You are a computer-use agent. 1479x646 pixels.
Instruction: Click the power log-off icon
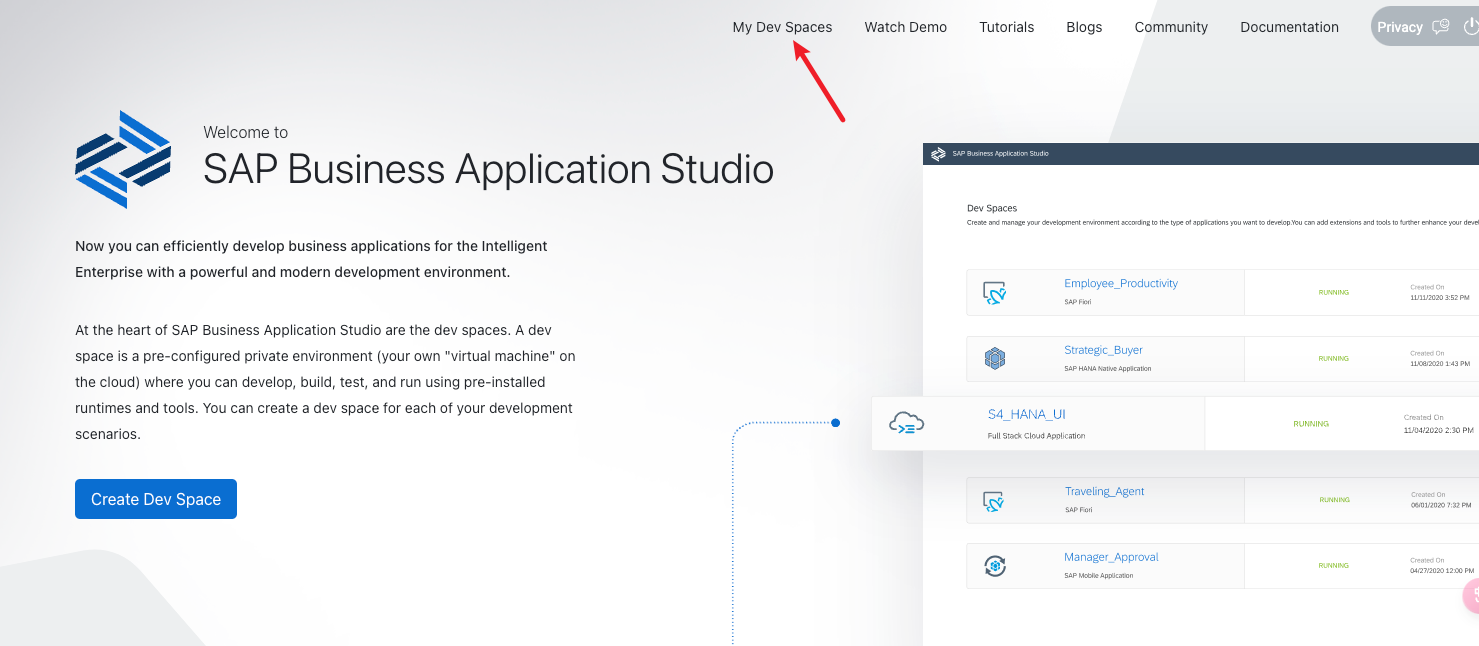(x=1470, y=27)
